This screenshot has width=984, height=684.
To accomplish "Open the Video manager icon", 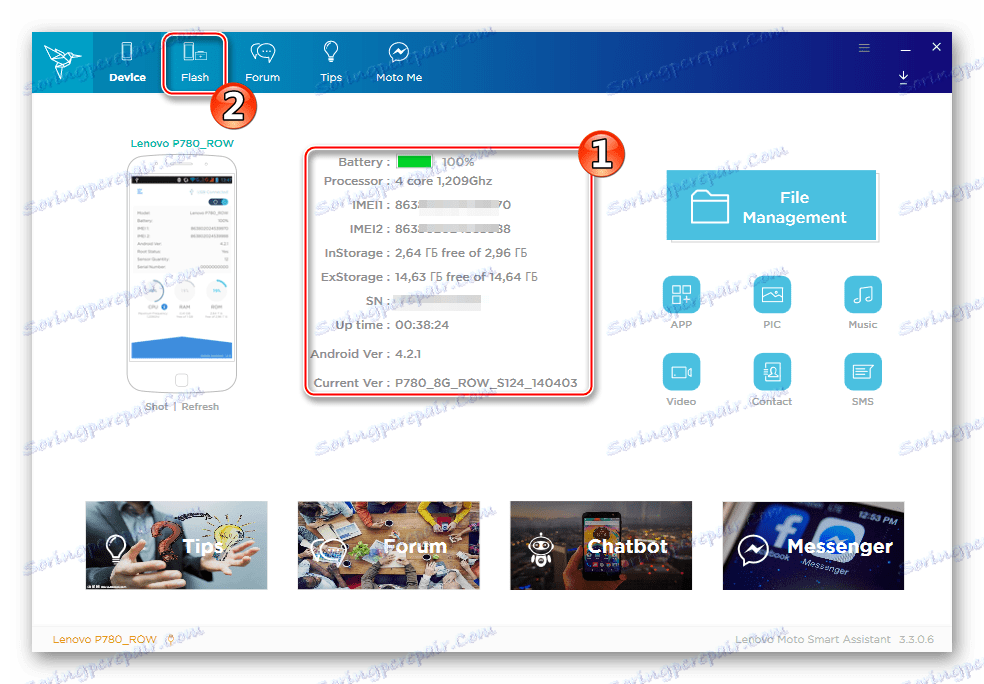I will (x=681, y=371).
